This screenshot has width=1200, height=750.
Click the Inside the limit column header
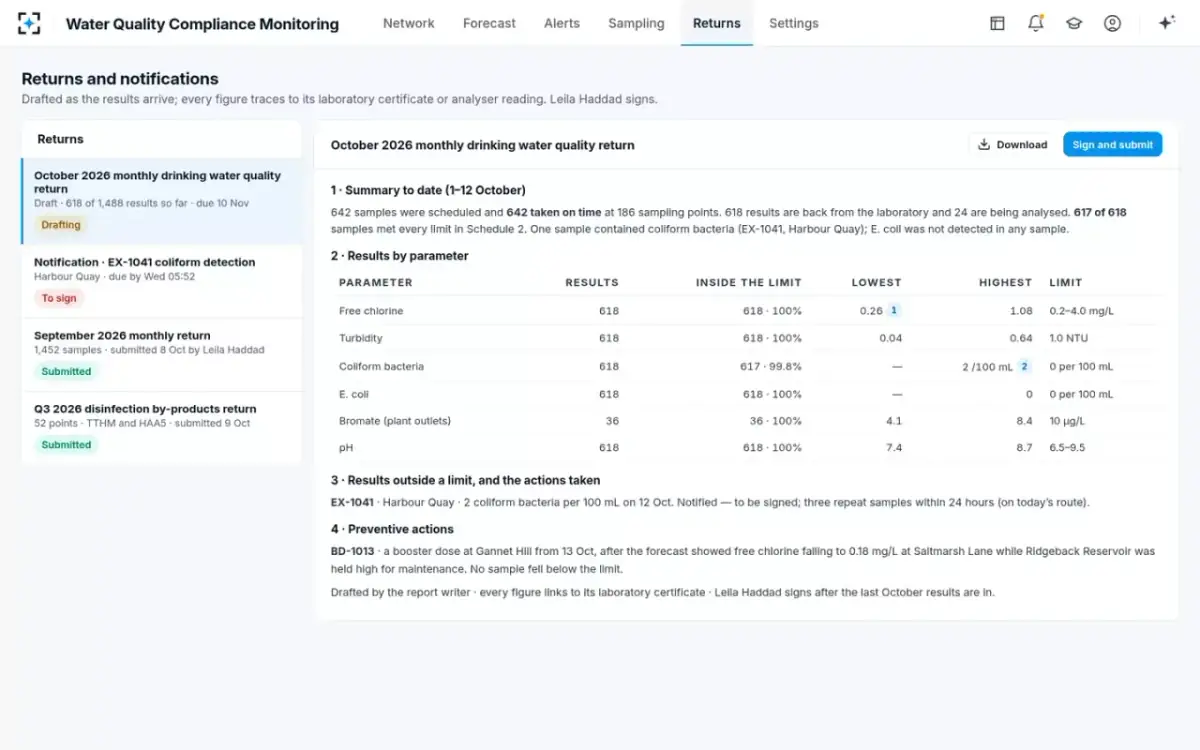pos(749,283)
